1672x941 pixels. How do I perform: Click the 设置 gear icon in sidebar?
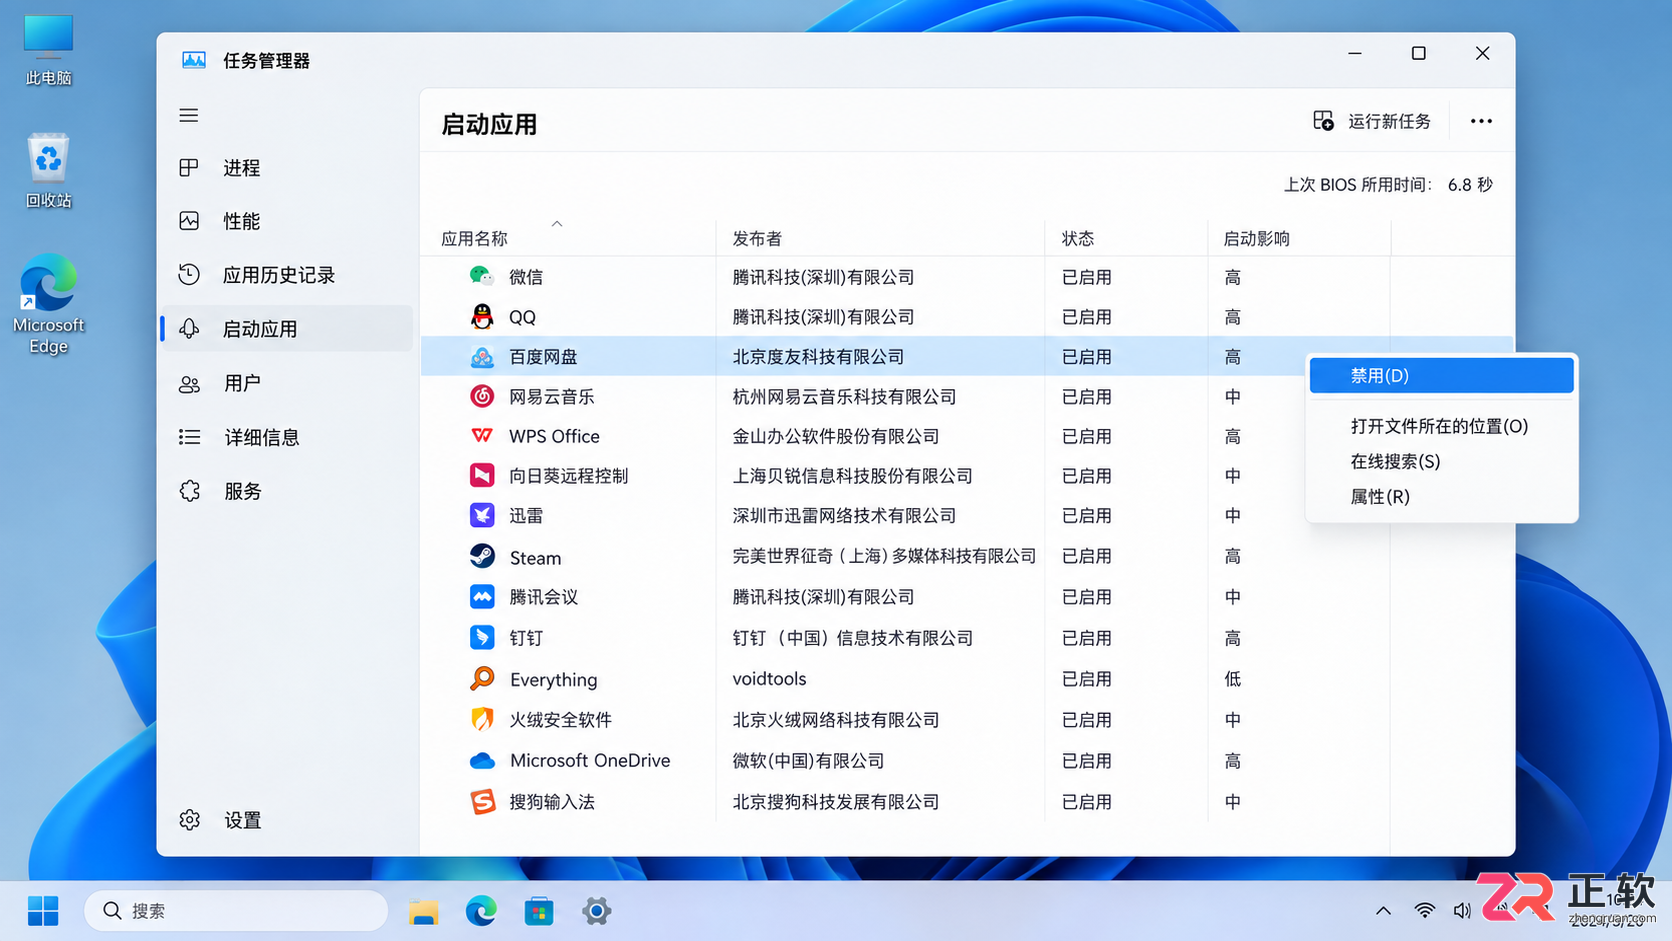[x=189, y=820]
